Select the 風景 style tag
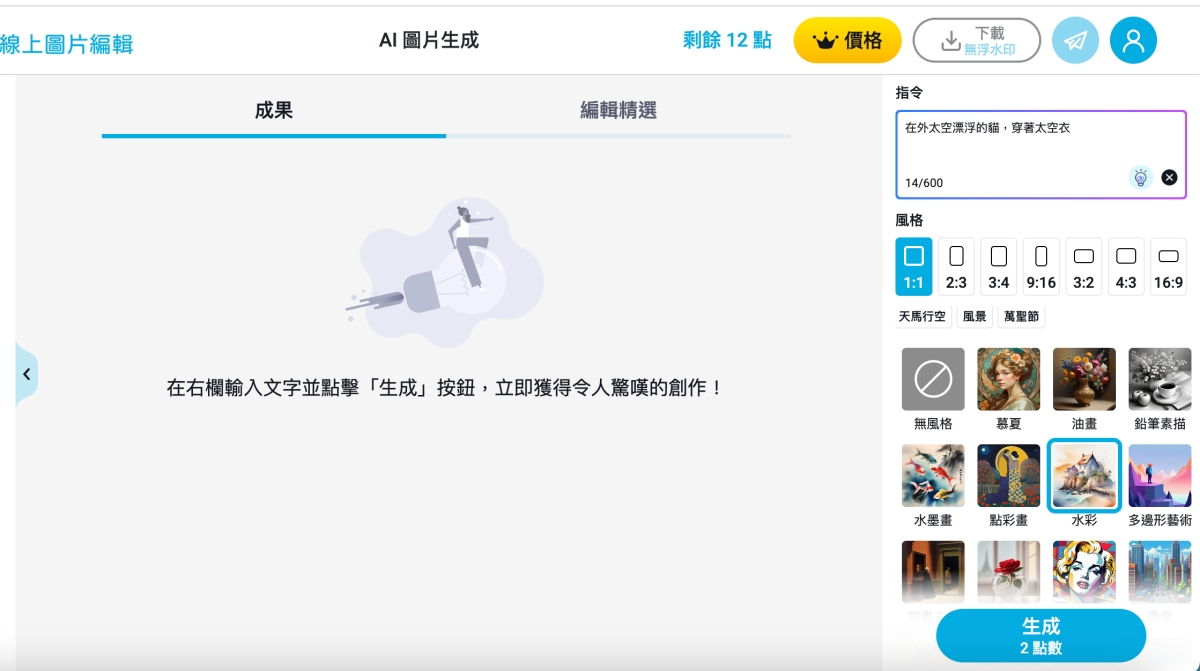1200x671 pixels. click(974, 317)
